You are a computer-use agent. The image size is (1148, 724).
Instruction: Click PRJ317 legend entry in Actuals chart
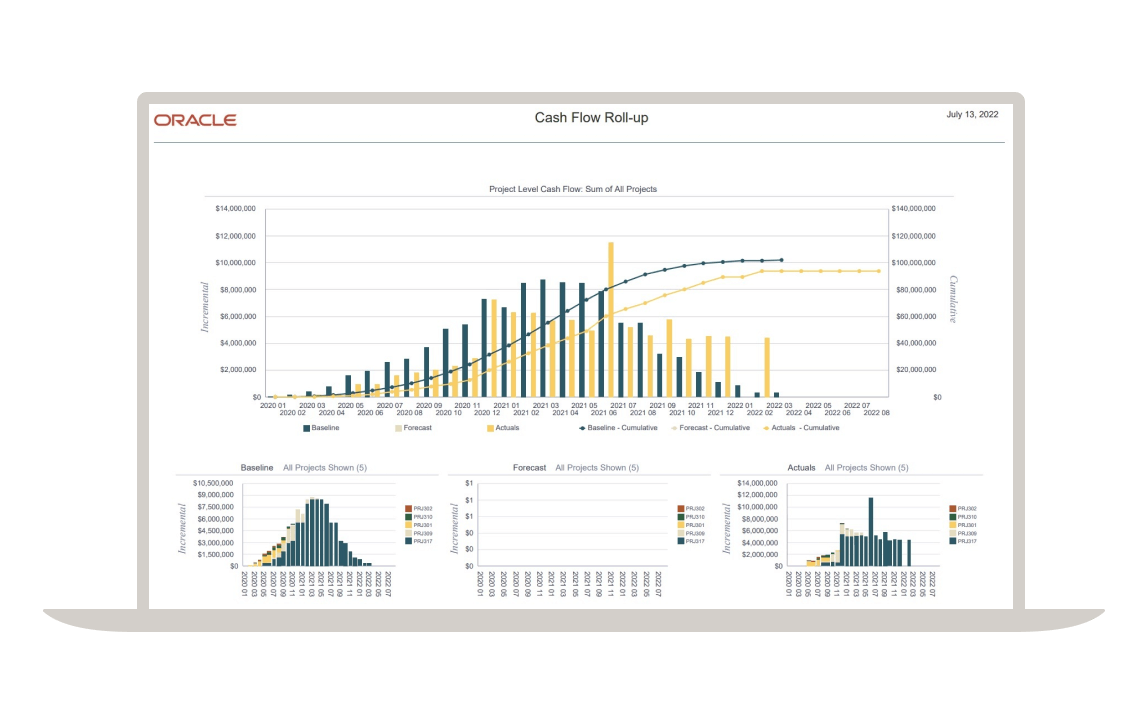(964, 541)
